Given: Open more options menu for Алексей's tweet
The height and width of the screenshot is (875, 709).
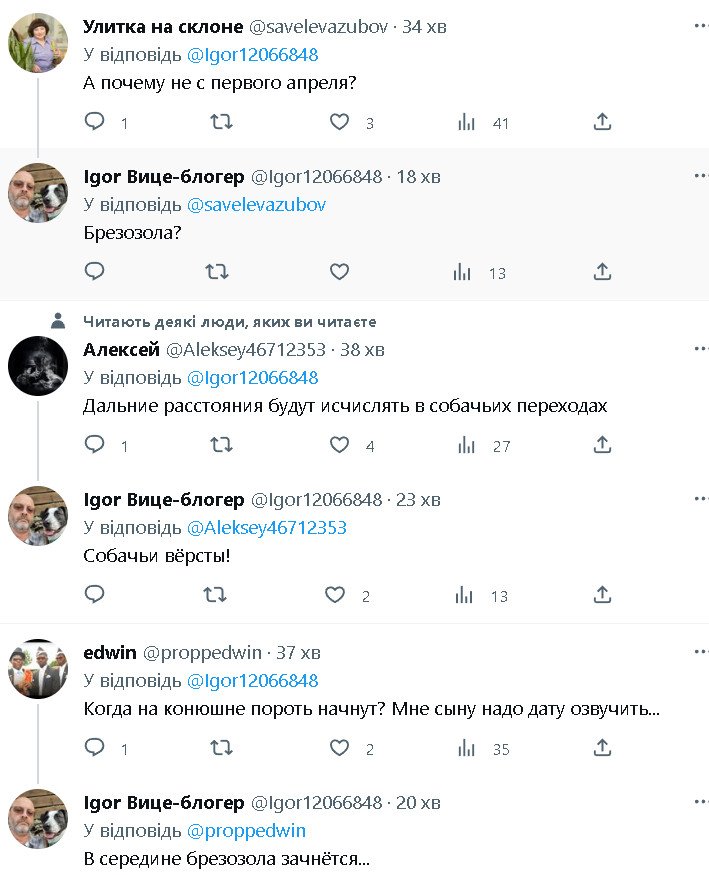Looking at the screenshot, I should (700, 349).
